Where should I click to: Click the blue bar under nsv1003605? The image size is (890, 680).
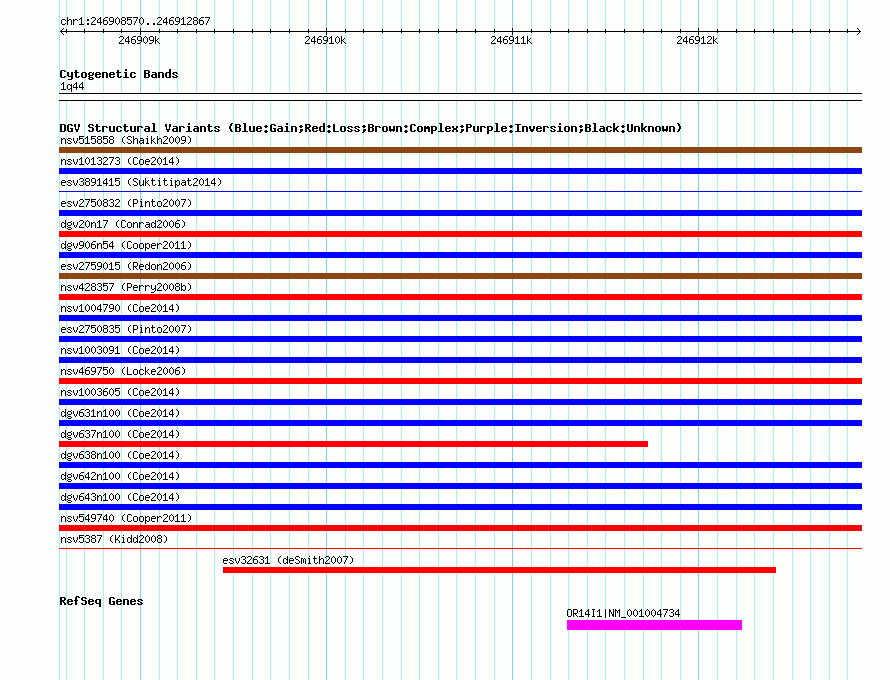[460, 402]
